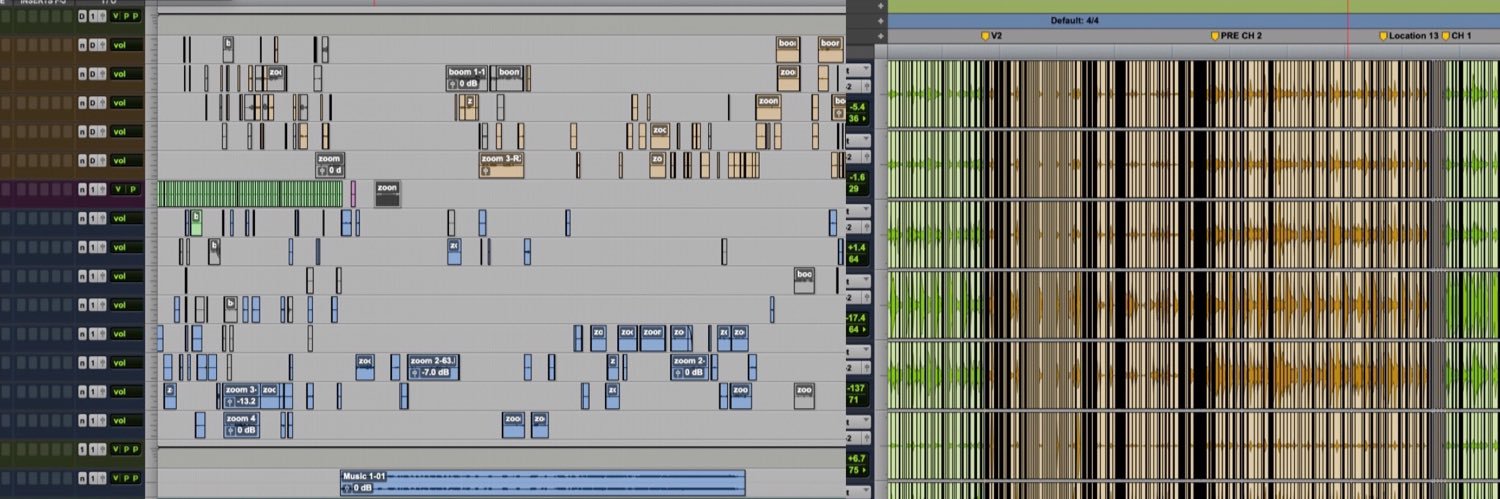The width and height of the screenshot is (1500, 499).
Task: Click the +6.7 green level readout
Action: tap(857, 458)
